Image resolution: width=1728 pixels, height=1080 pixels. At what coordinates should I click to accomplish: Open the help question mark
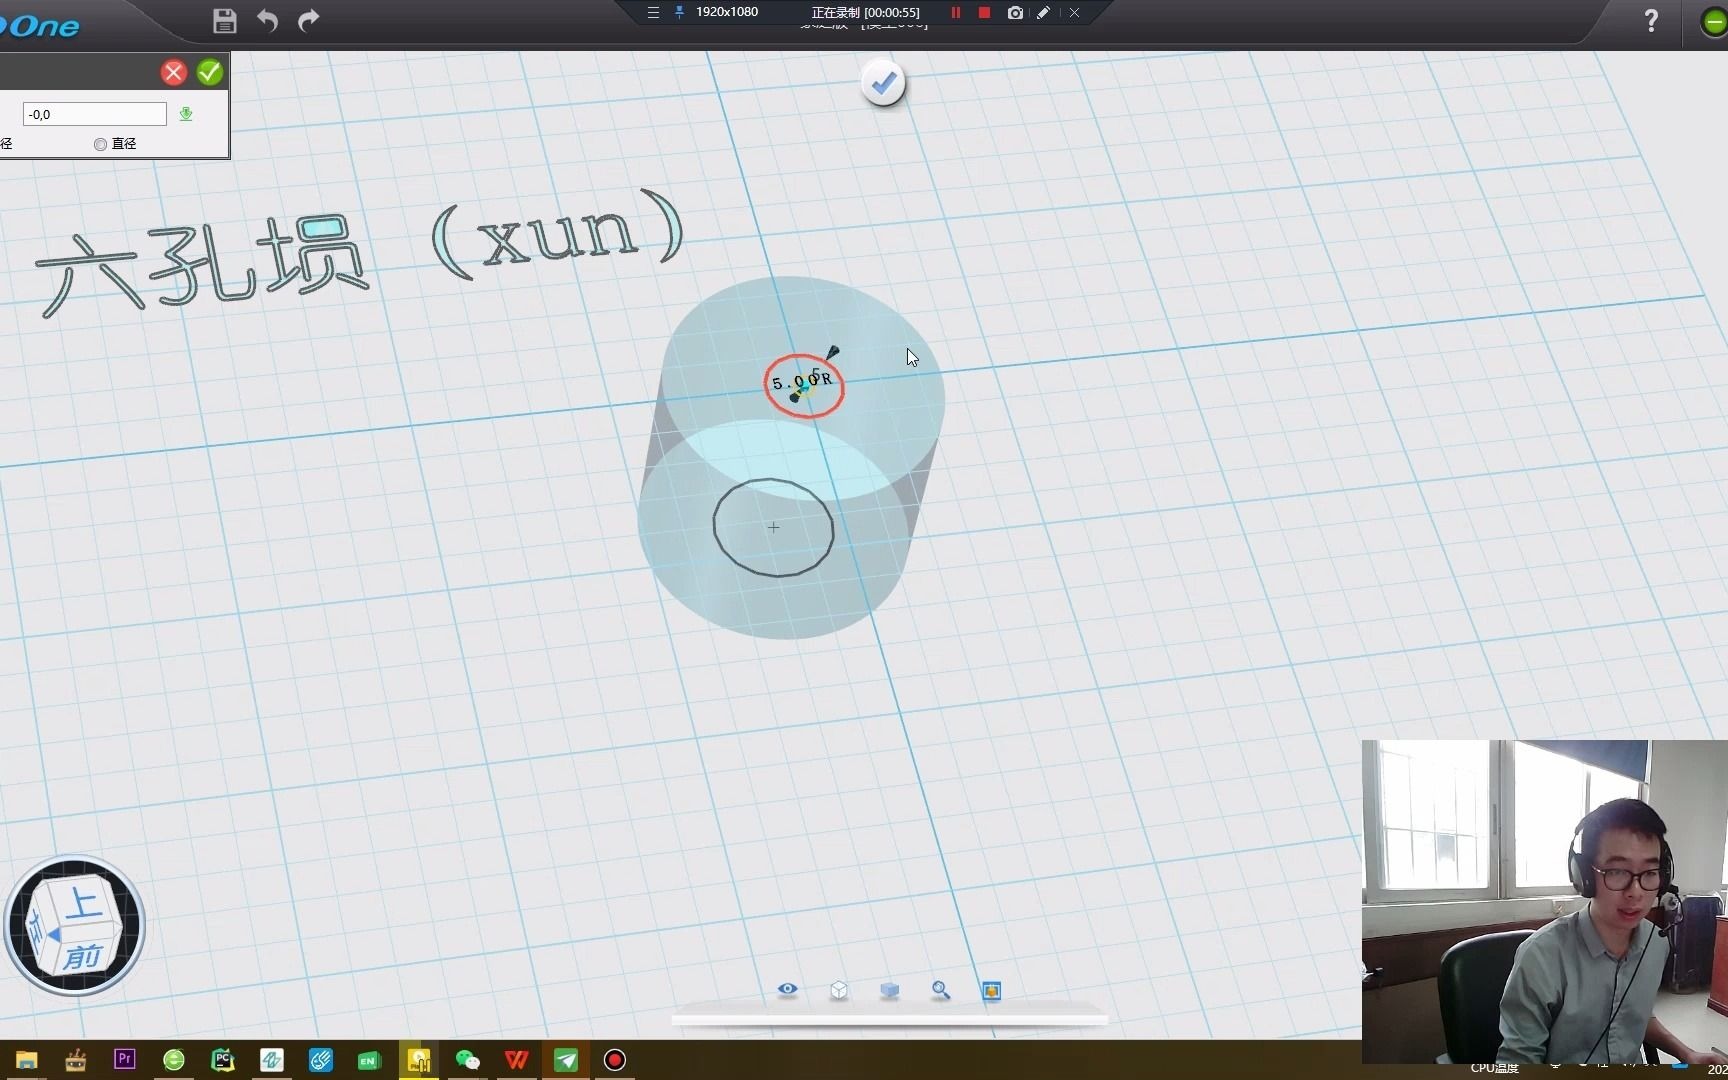point(1651,21)
